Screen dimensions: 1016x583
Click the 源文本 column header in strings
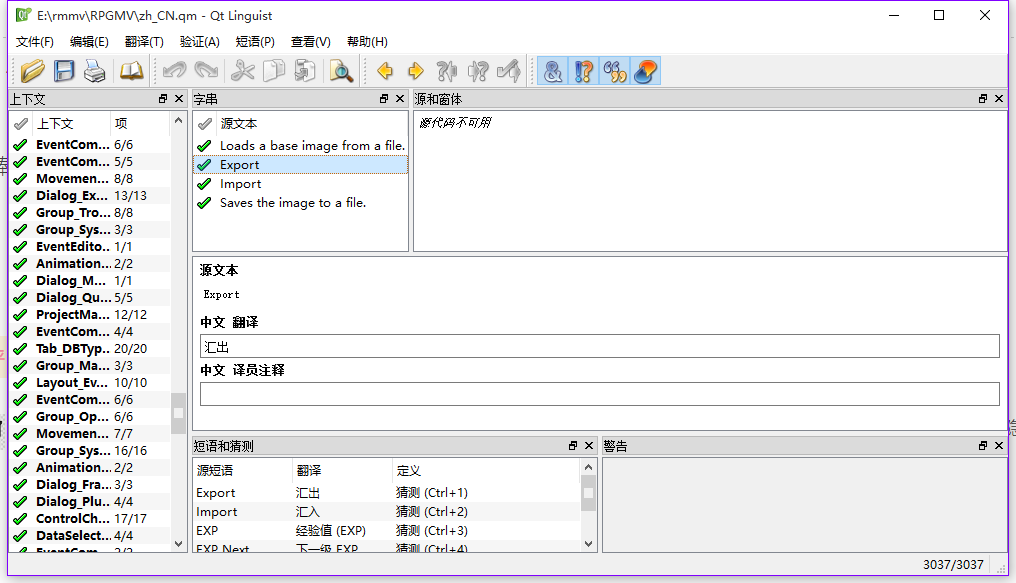312,123
